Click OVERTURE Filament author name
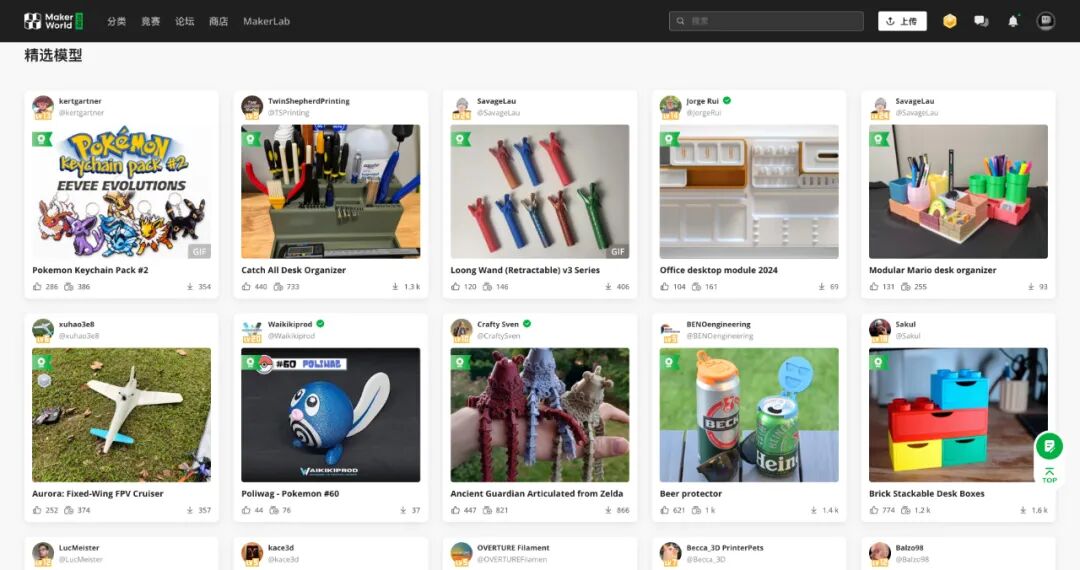The width and height of the screenshot is (1080, 570). point(513,548)
